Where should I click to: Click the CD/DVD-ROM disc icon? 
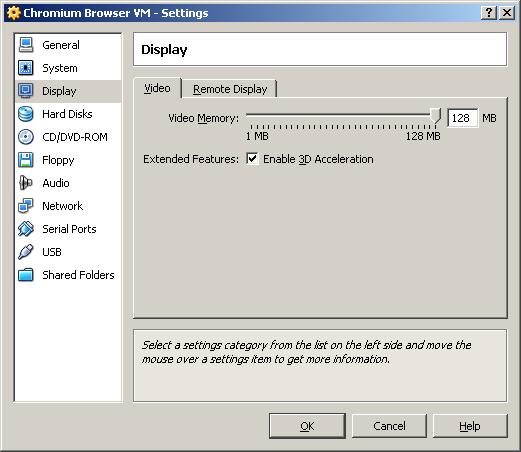pos(26,137)
